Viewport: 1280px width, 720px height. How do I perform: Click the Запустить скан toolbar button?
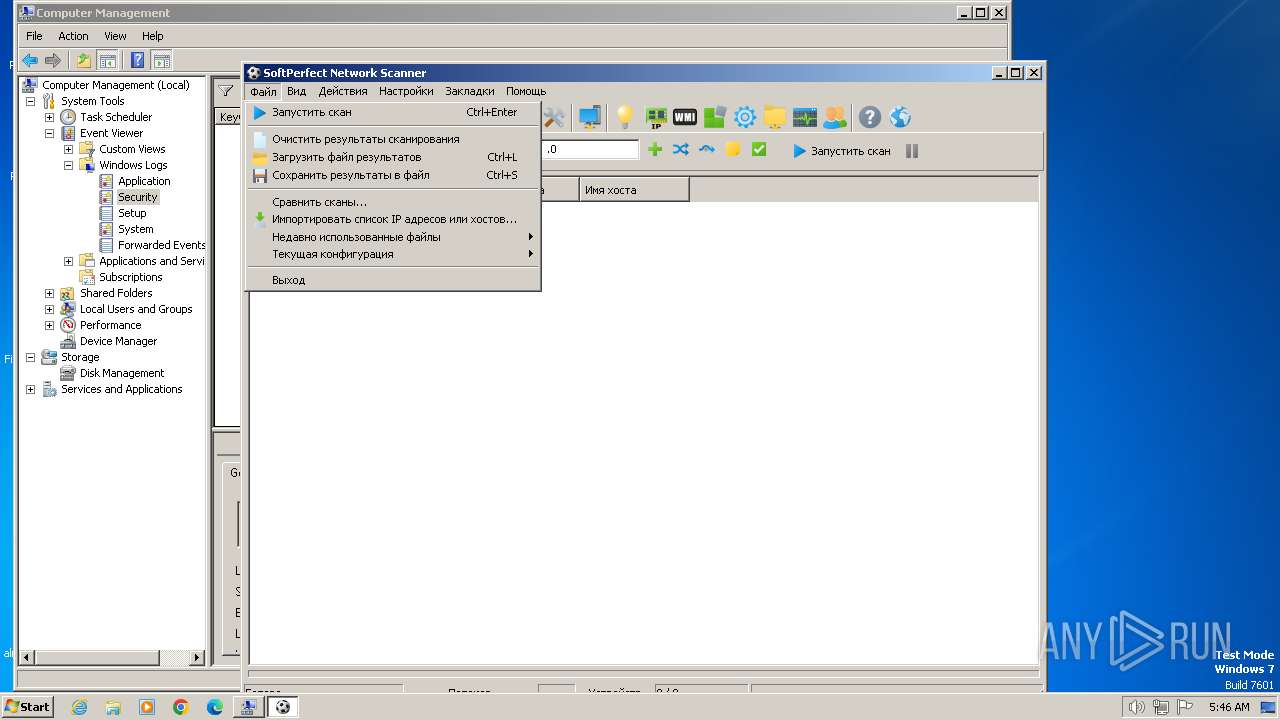pyautogui.click(x=842, y=151)
